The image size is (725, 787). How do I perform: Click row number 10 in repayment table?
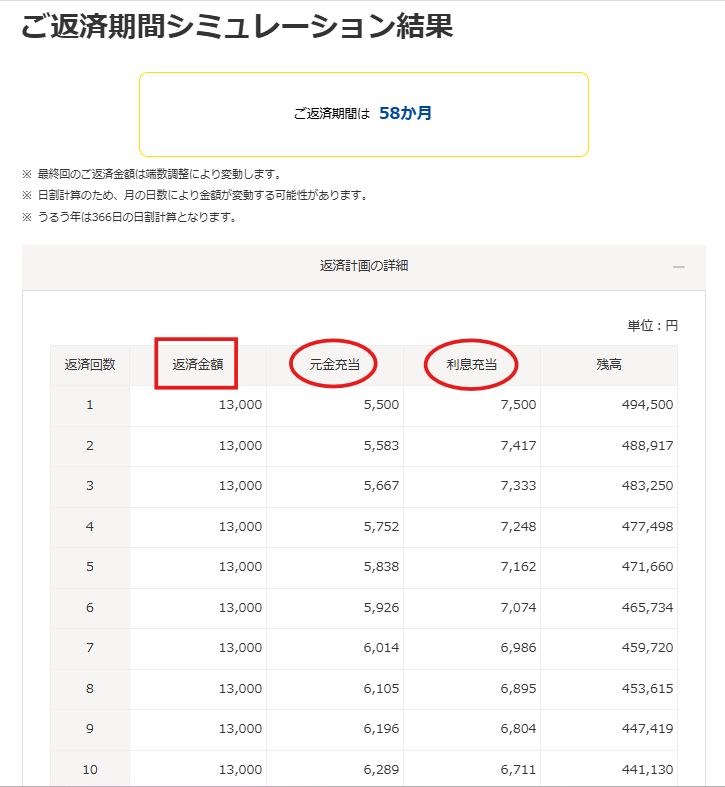point(90,769)
